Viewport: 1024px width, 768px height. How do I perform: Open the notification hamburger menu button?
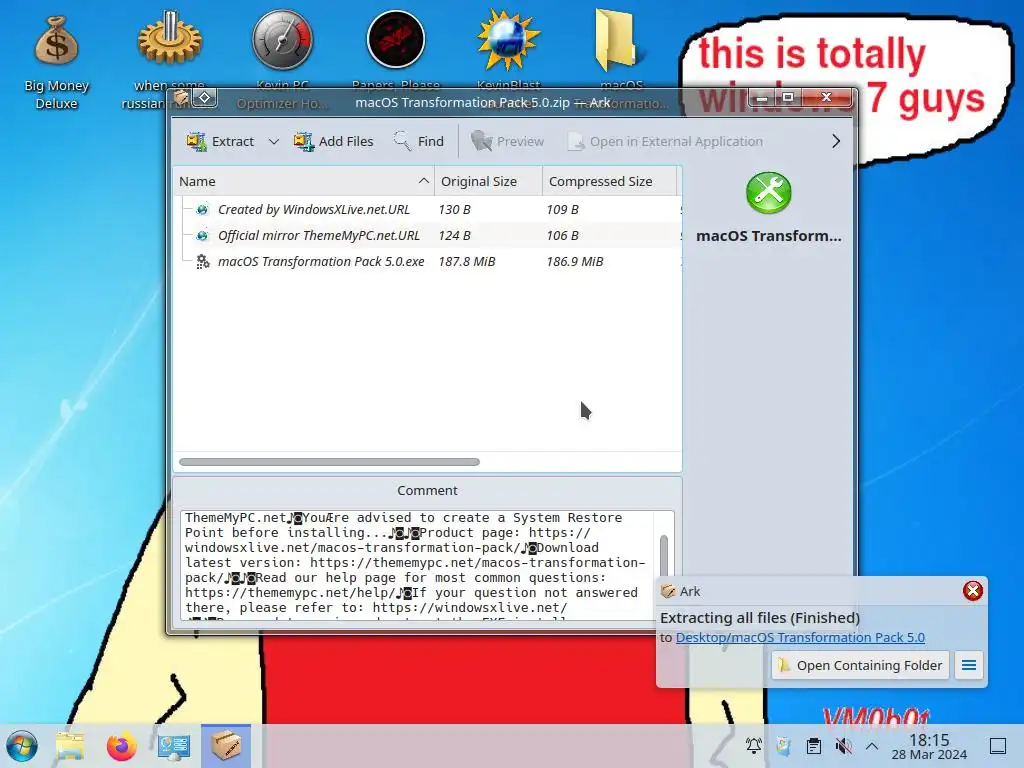[969, 665]
